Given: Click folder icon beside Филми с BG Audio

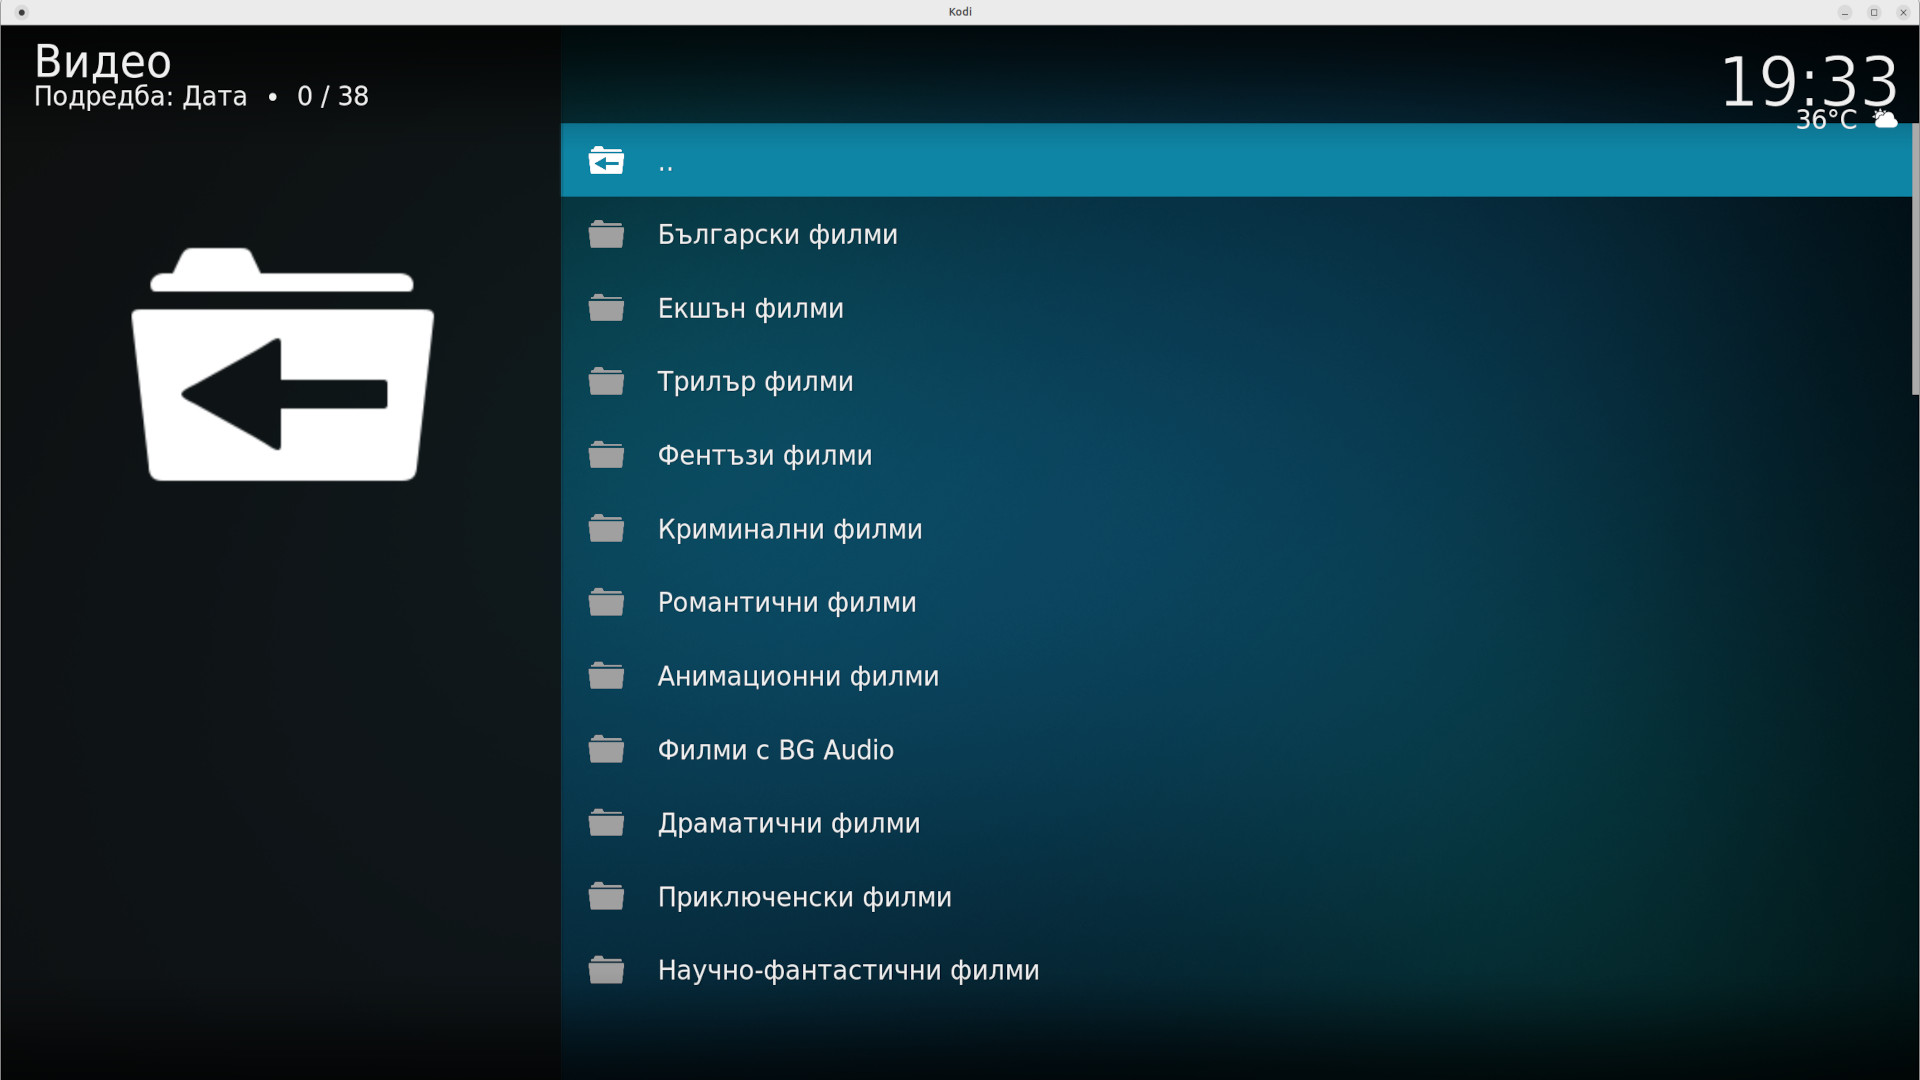Looking at the screenshot, I should coord(606,749).
